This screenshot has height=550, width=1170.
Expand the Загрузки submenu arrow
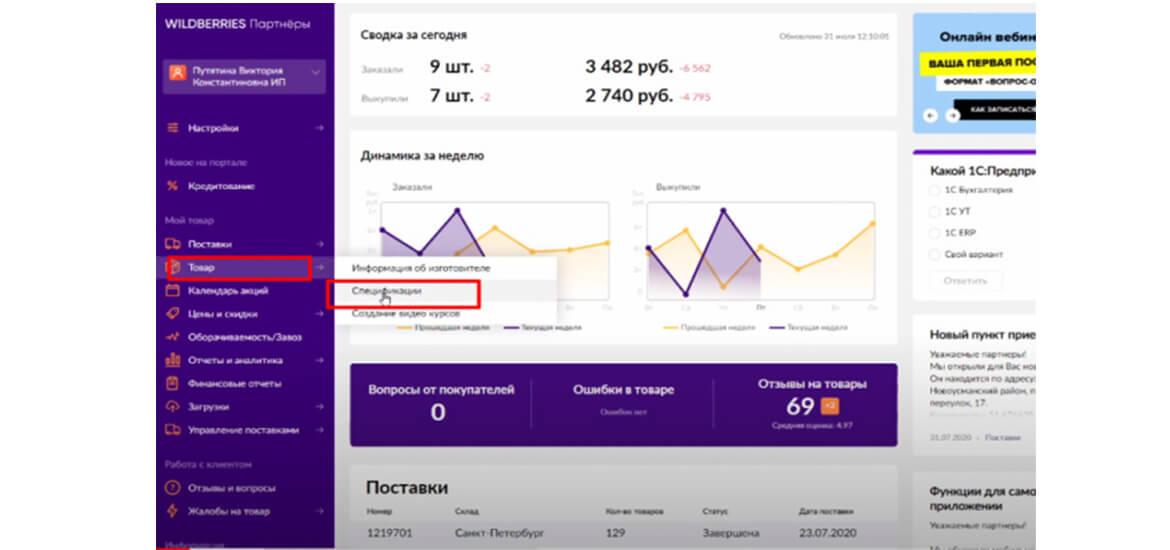pos(319,407)
